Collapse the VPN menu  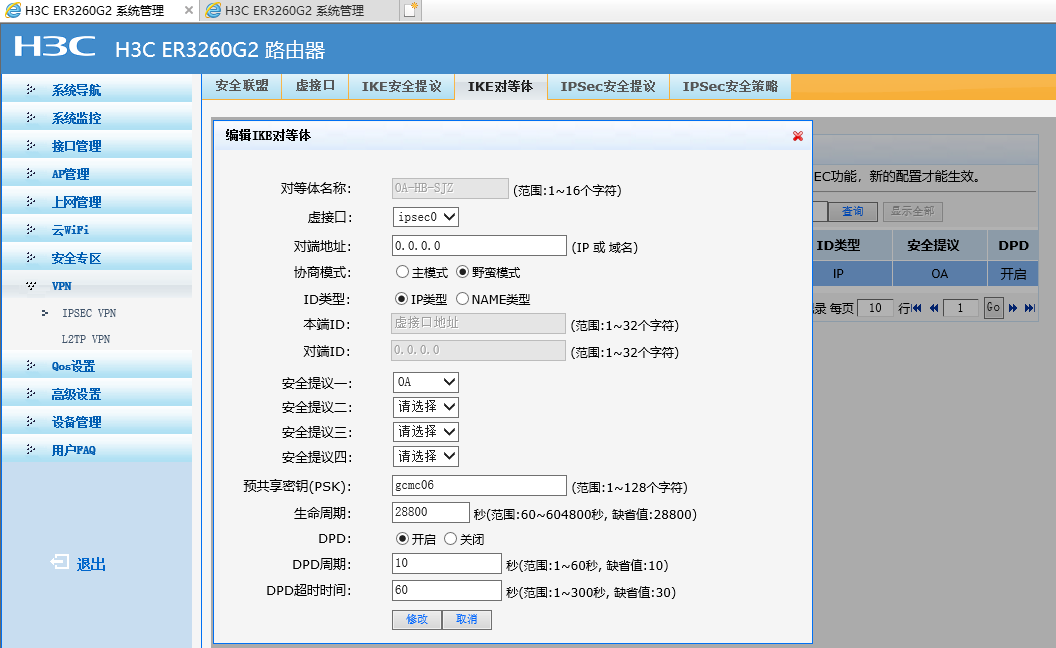click(97, 286)
